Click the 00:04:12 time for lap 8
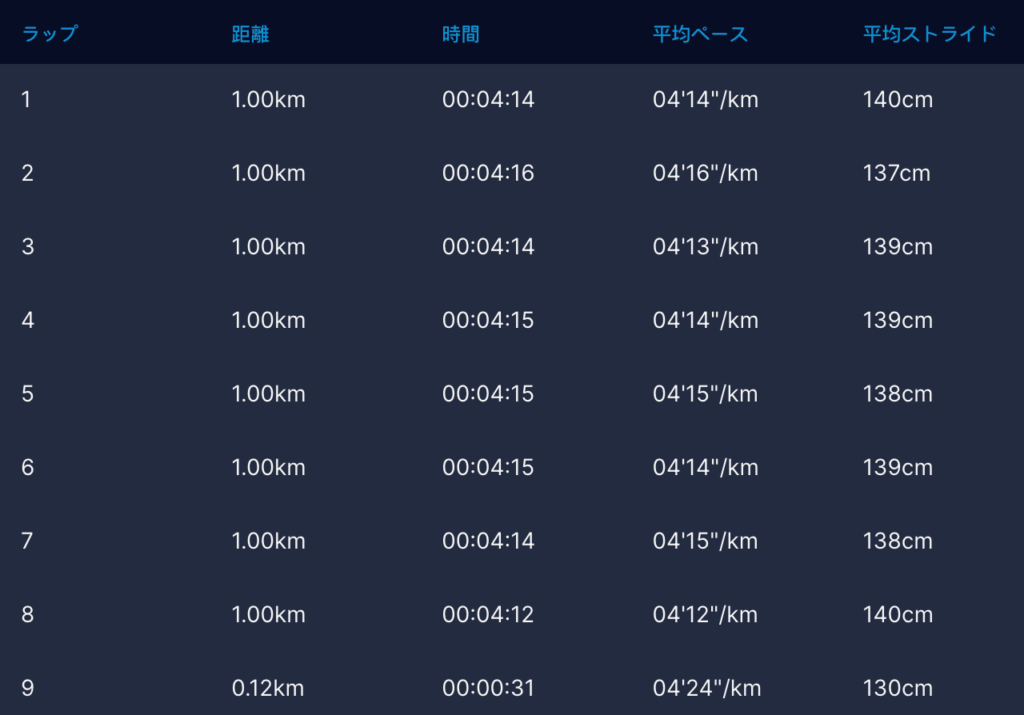1024x715 pixels. [x=488, y=614]
